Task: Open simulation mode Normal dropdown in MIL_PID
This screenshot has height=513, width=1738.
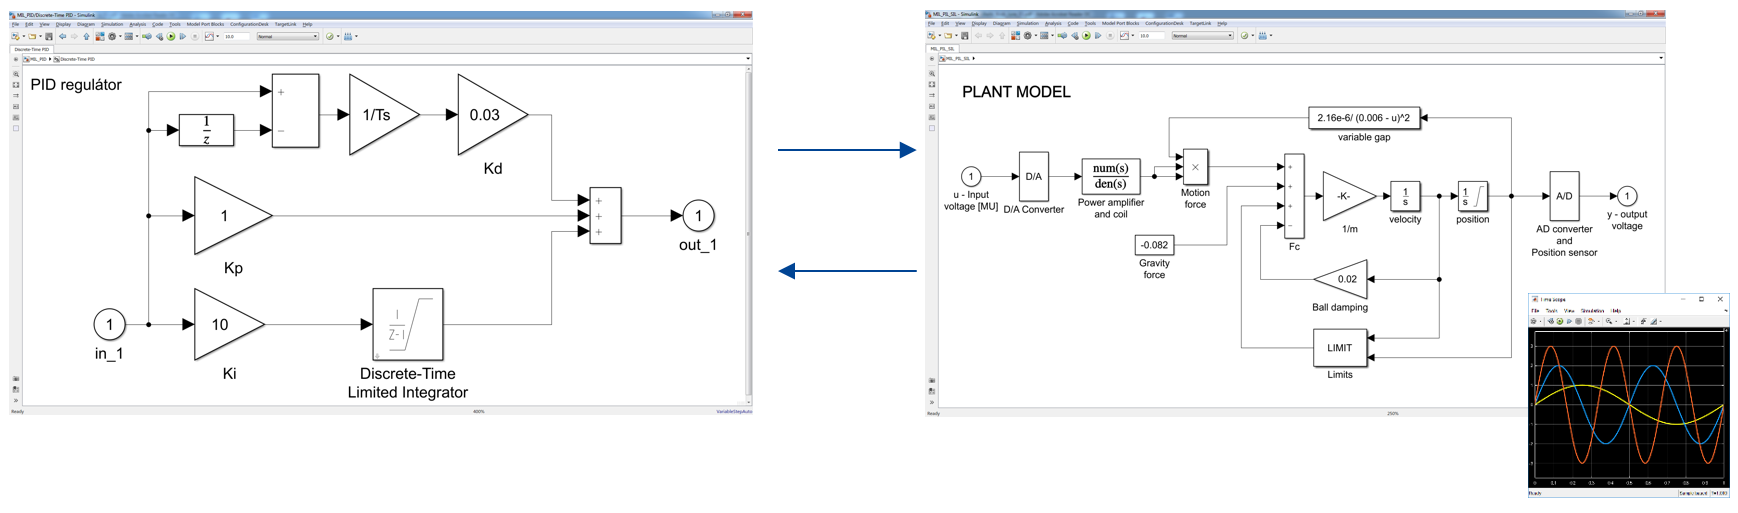Action: coord(287,36)
